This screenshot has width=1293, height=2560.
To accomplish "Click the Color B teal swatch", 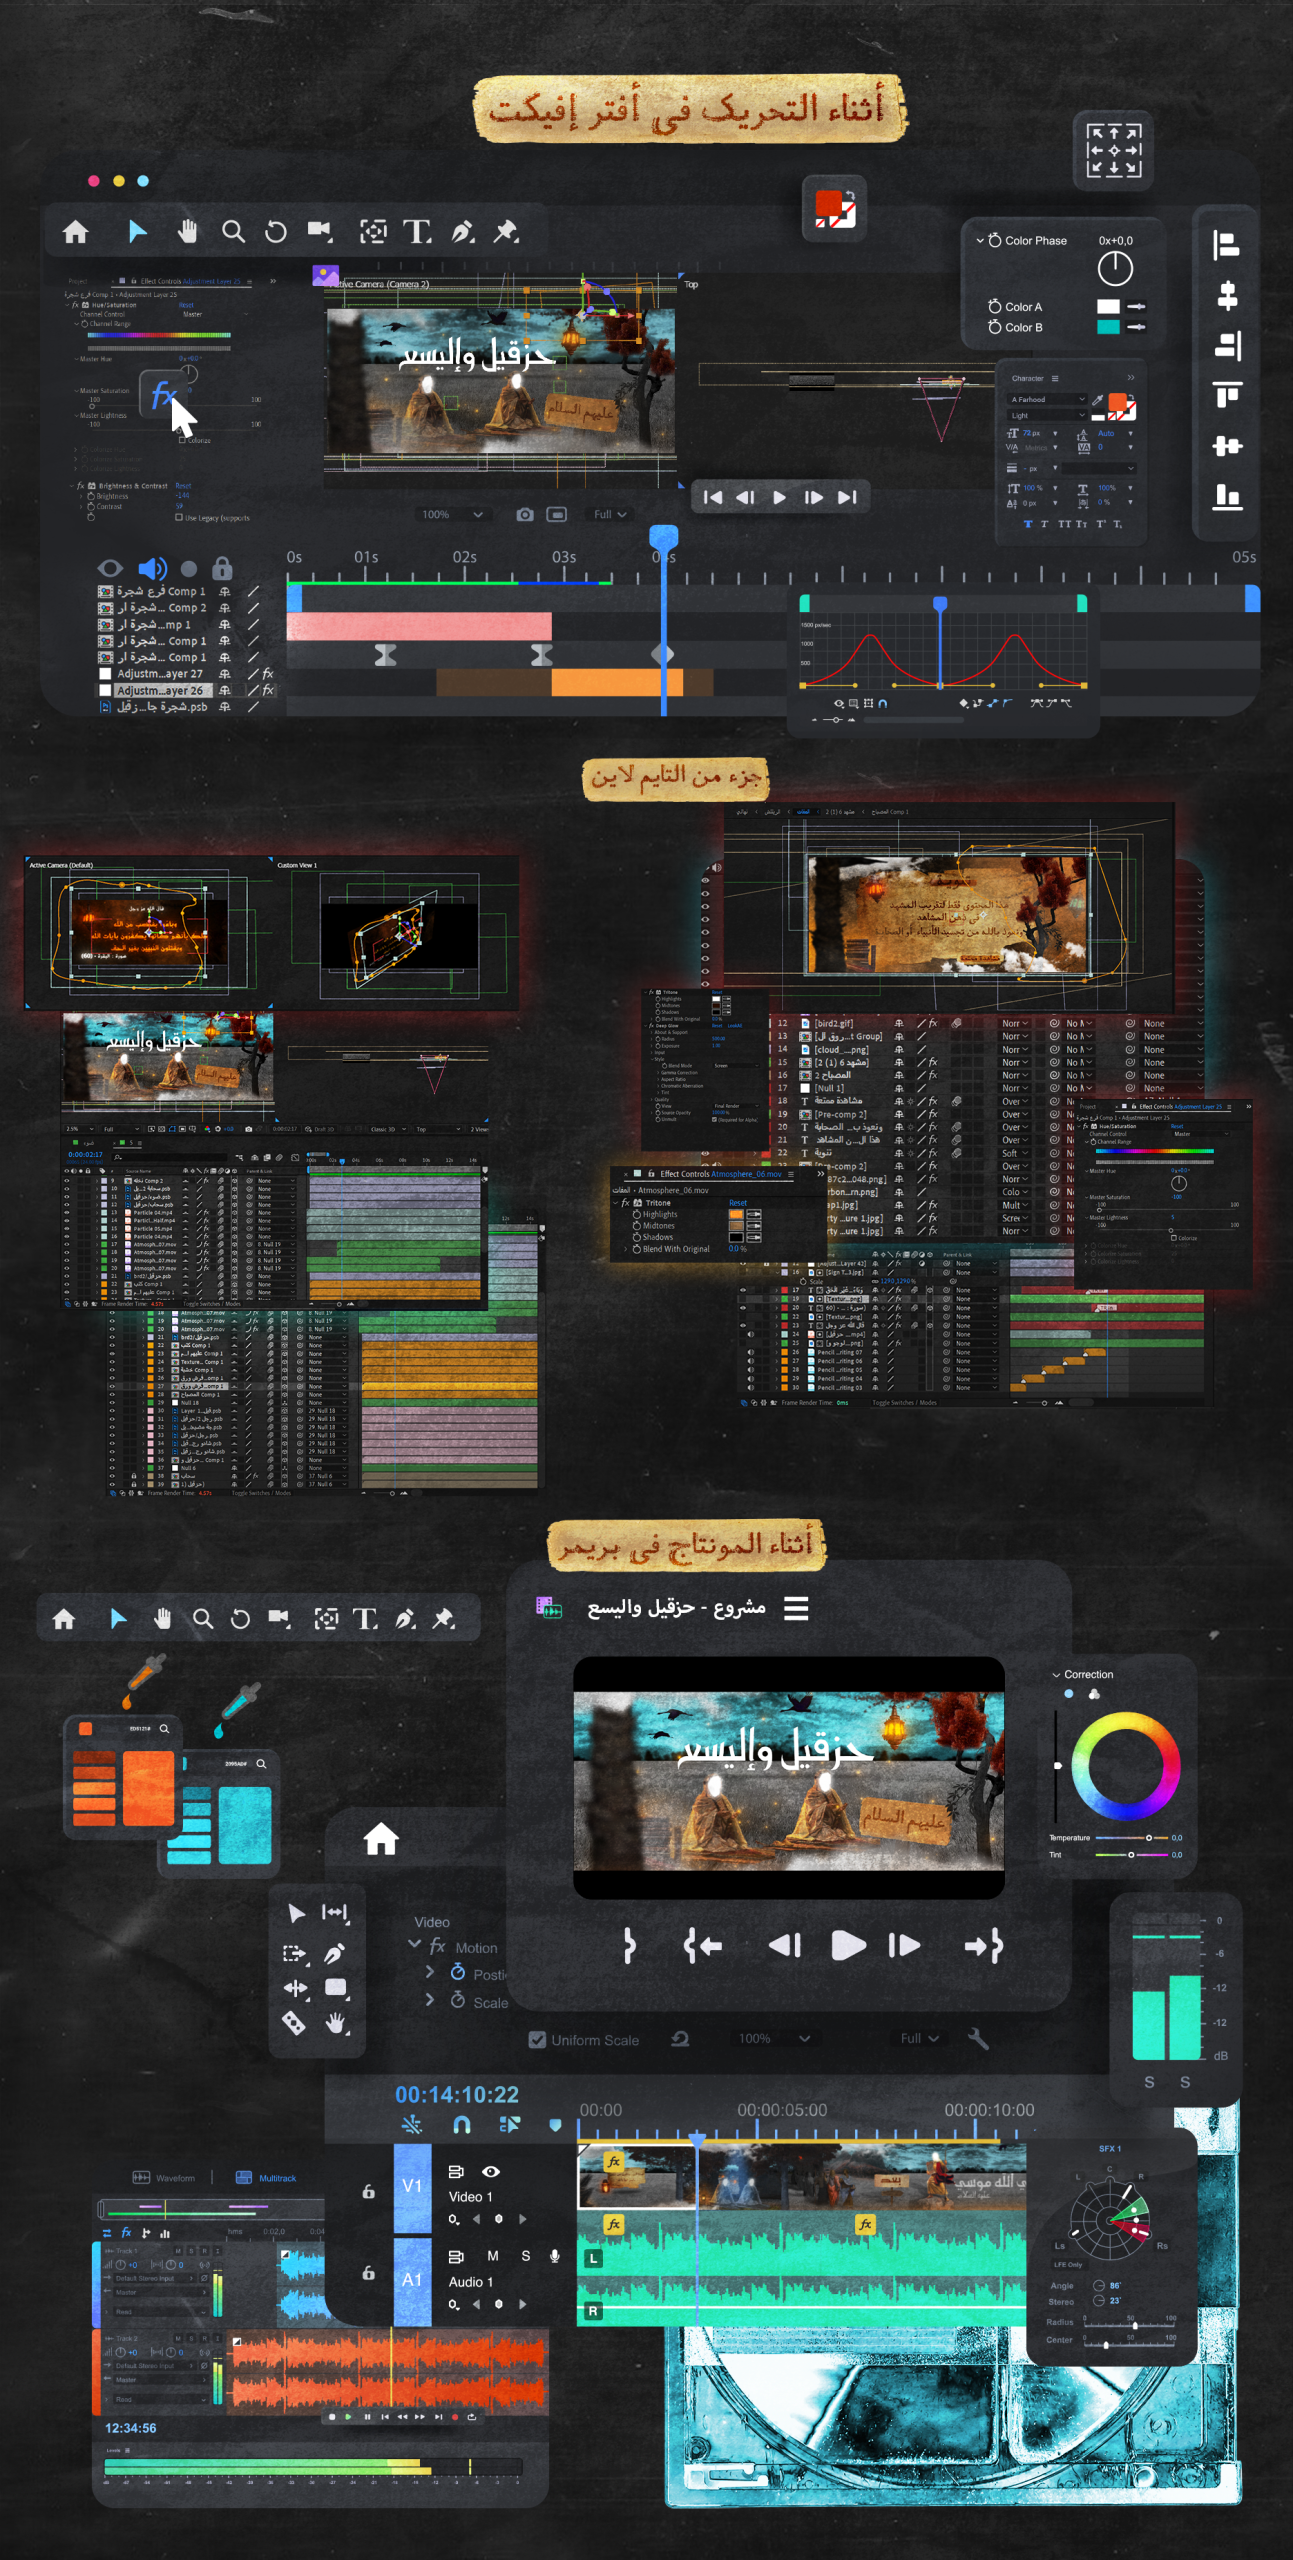I will (x=1108, y=327).
